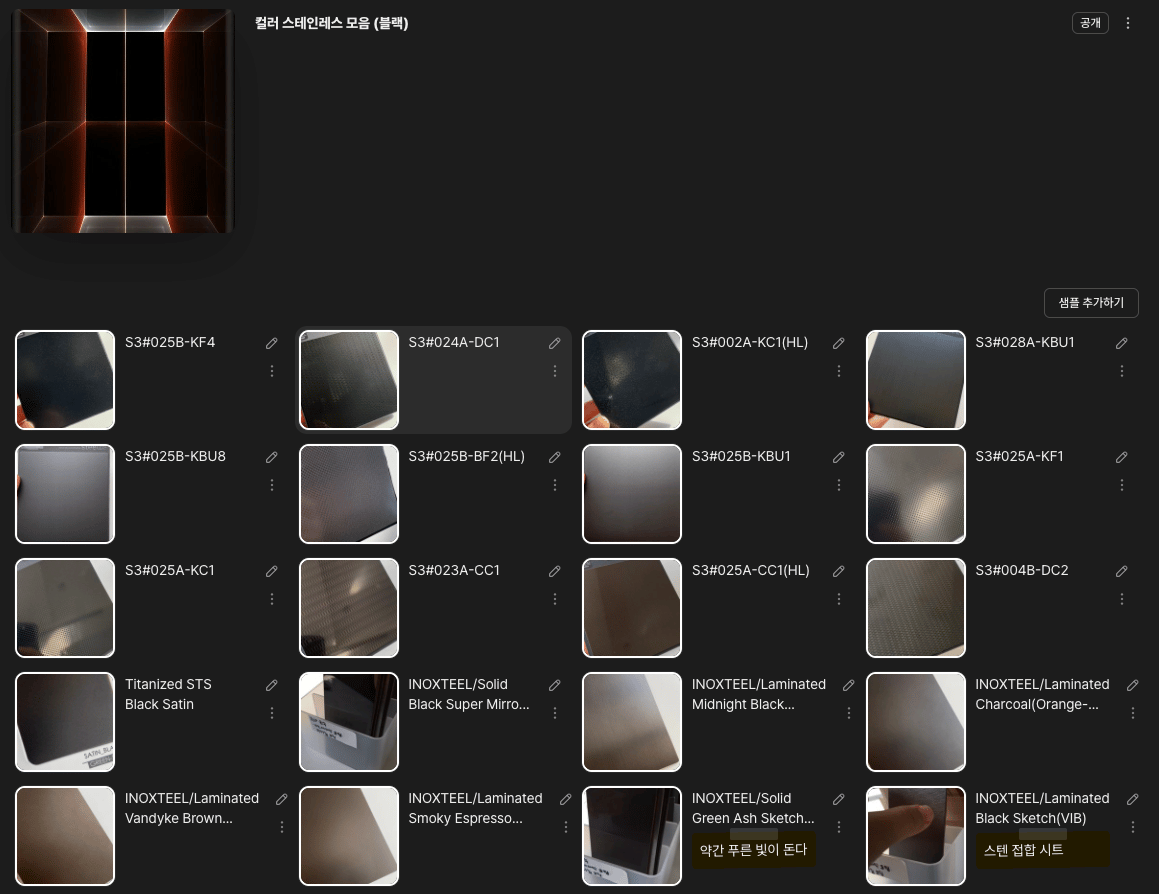This screenshot has height=894, width=1159.
Task: Edit the S3#025A-KF1 sample entry
Action: 1122,457
